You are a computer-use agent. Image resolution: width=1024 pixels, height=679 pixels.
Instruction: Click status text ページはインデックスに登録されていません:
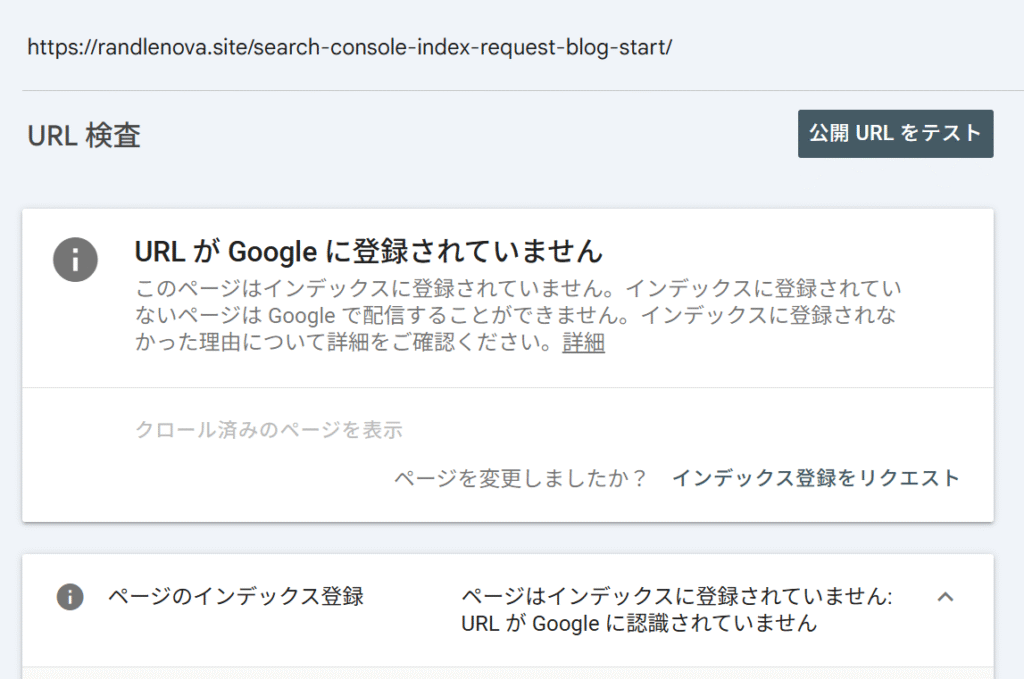677,597
